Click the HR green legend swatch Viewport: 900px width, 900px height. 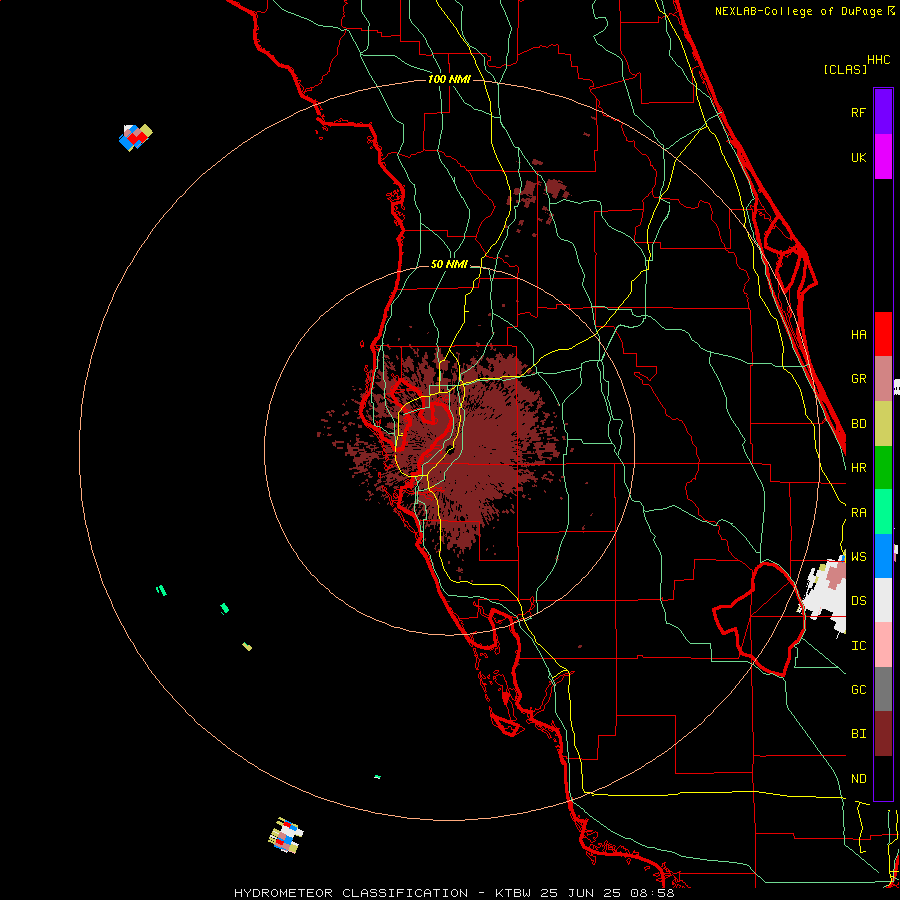click(x=883, y=468)
